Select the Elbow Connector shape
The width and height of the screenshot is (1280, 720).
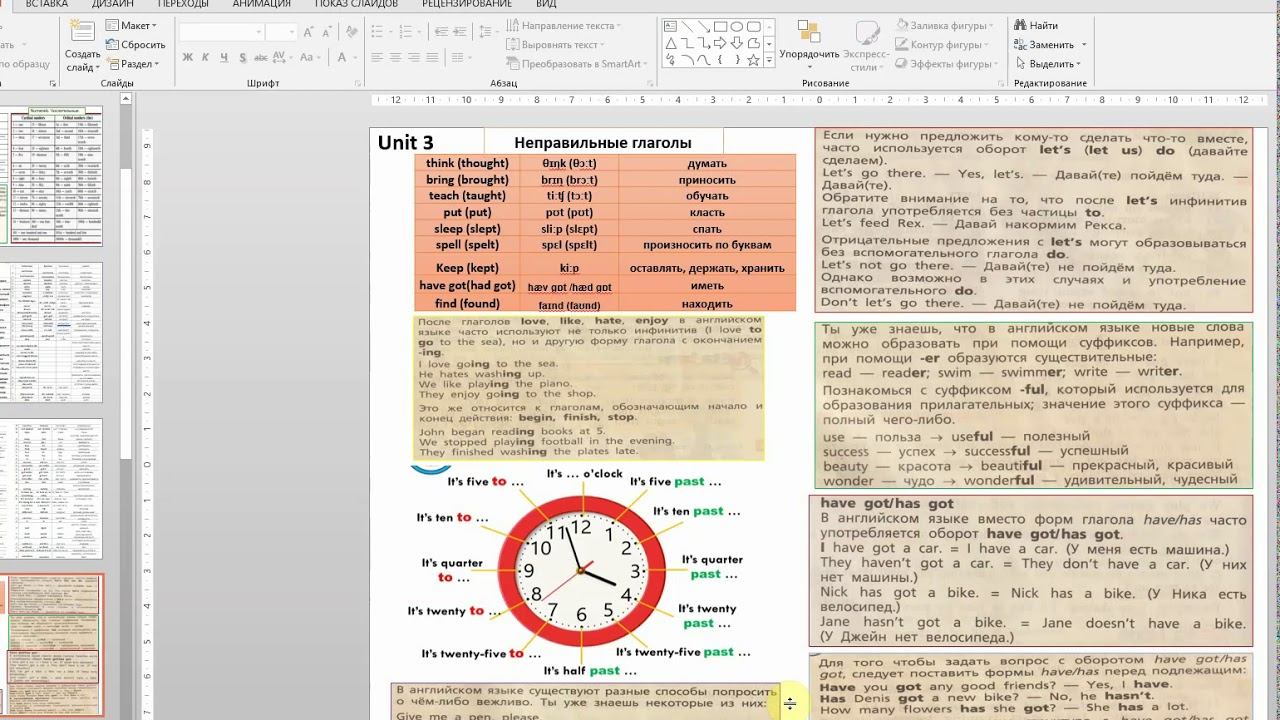tap(687, 43)
